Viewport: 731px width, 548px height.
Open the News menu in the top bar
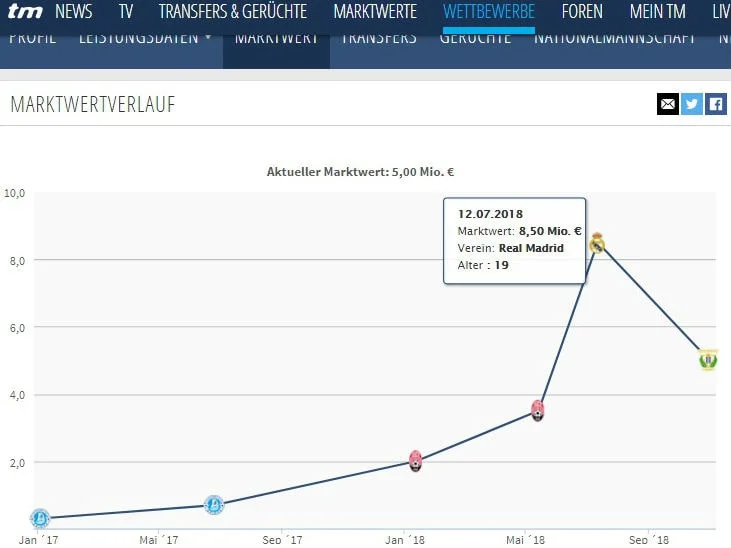[x=73, y=12]
